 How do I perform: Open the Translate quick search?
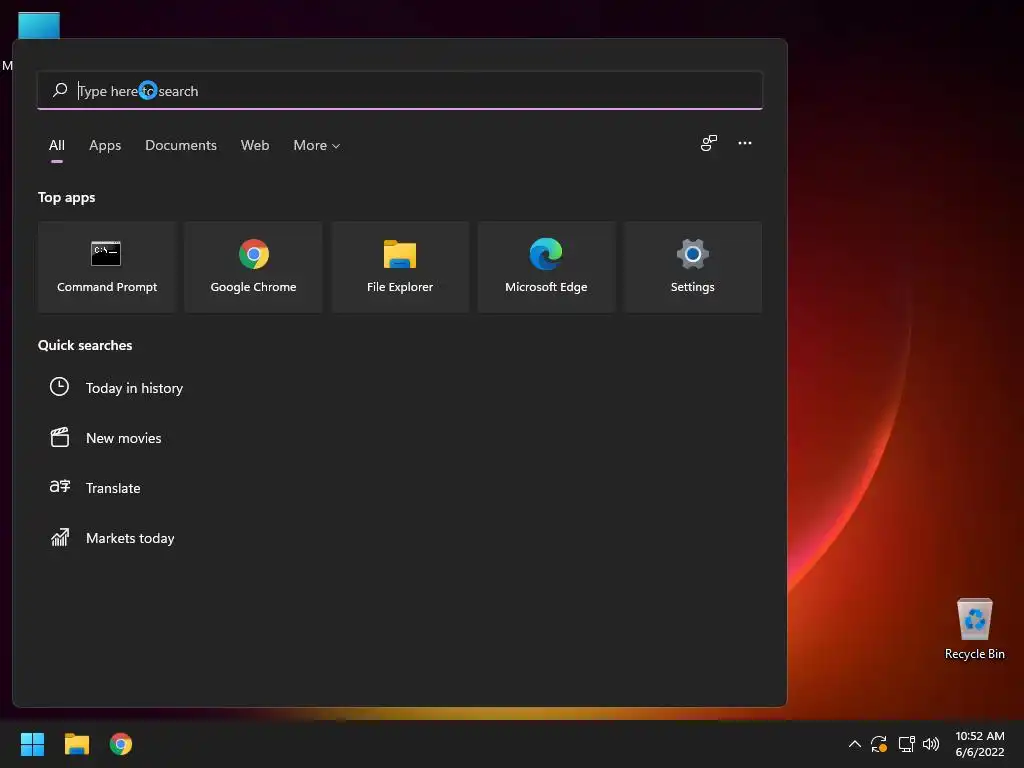tap(113, 488)
